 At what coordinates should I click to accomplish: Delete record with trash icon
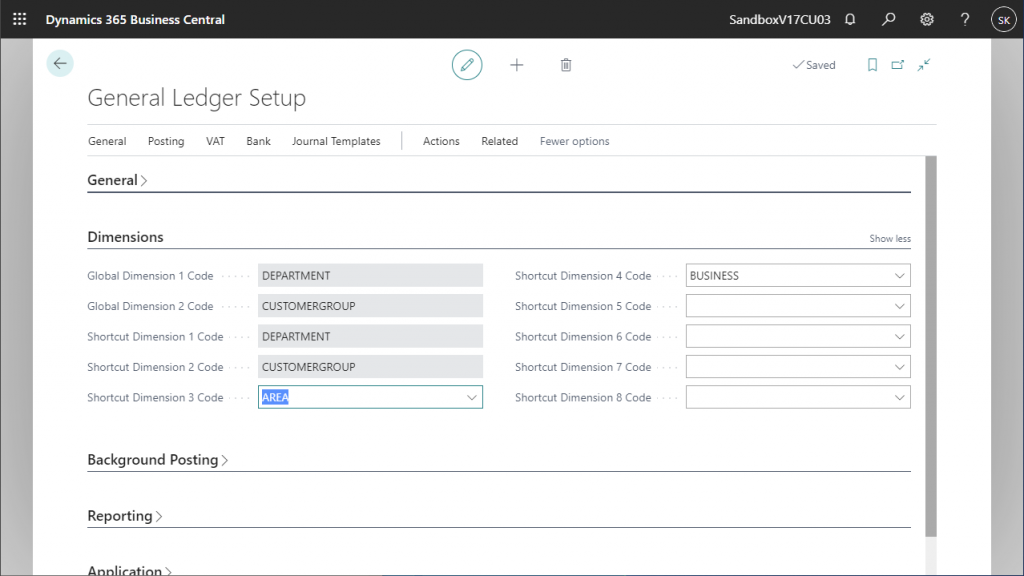(x=566, y=65)
